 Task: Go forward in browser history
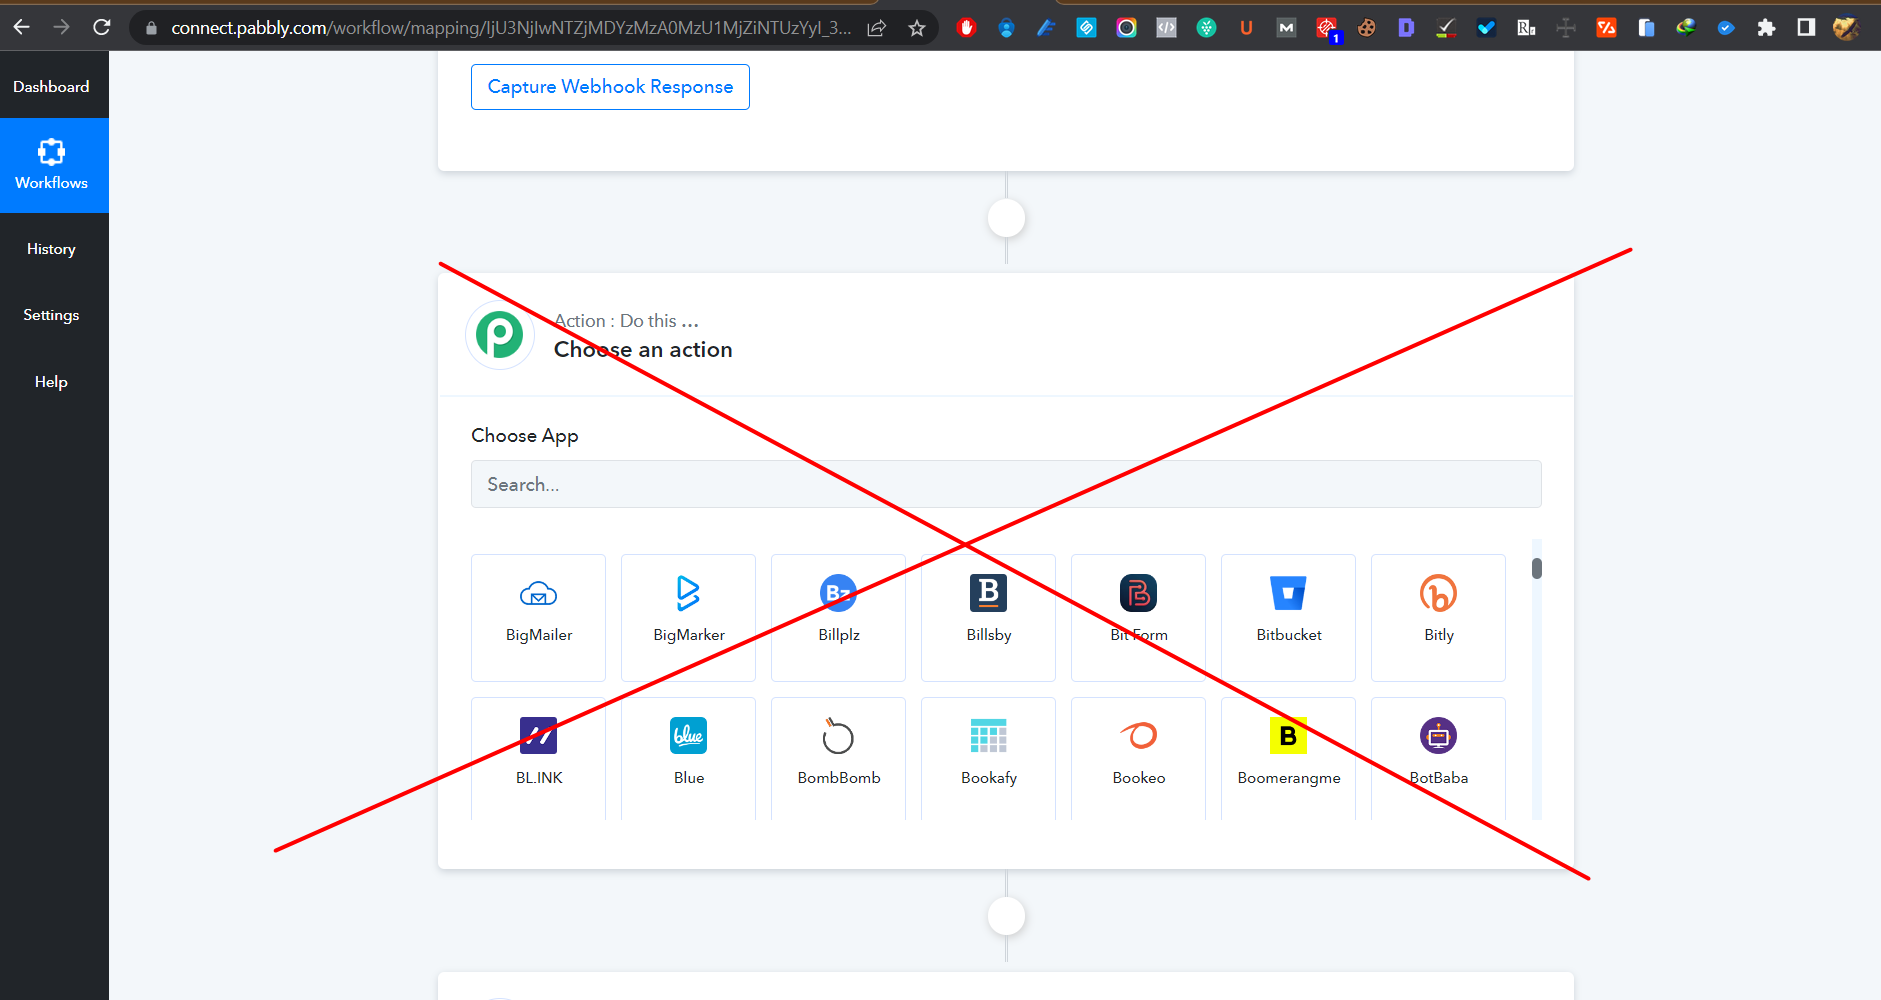(61, 27)
